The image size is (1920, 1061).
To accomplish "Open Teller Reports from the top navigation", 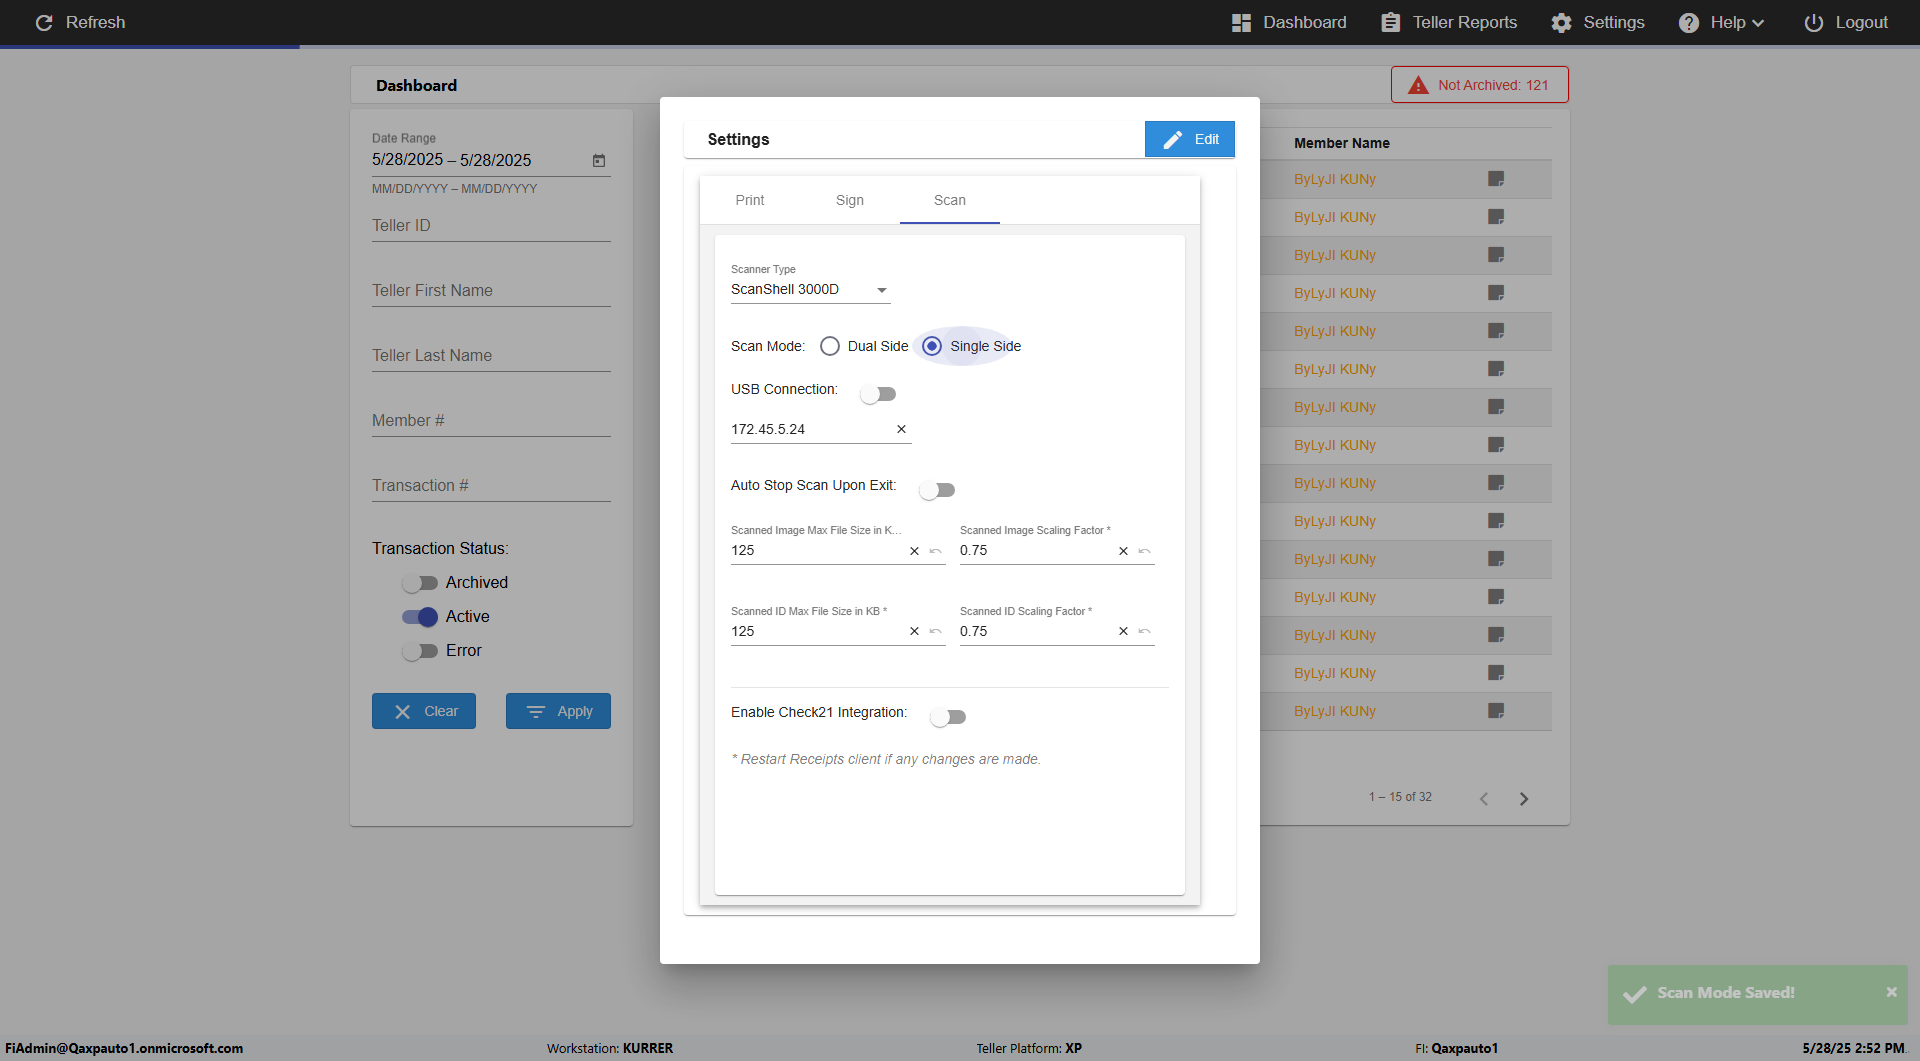I will tap(1449, 22).
